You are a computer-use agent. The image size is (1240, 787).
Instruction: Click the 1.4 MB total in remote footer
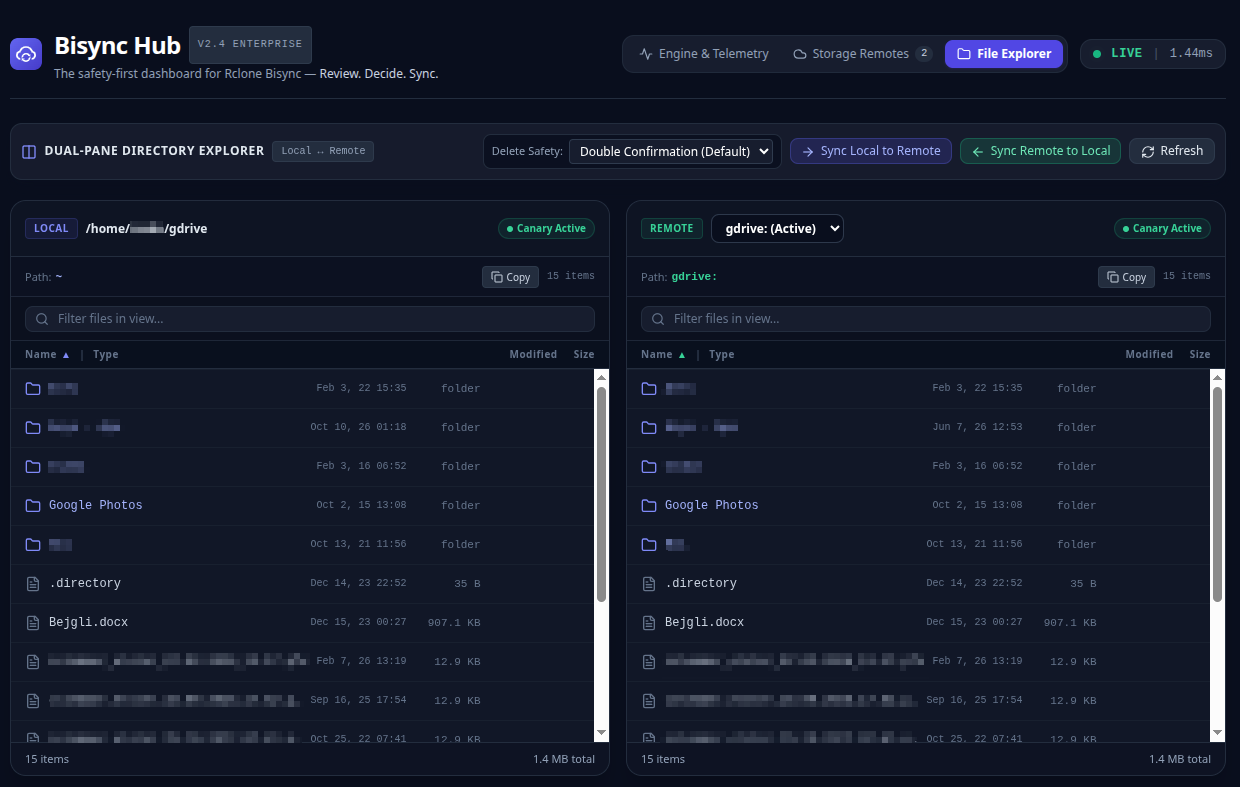pos(1180,759)
